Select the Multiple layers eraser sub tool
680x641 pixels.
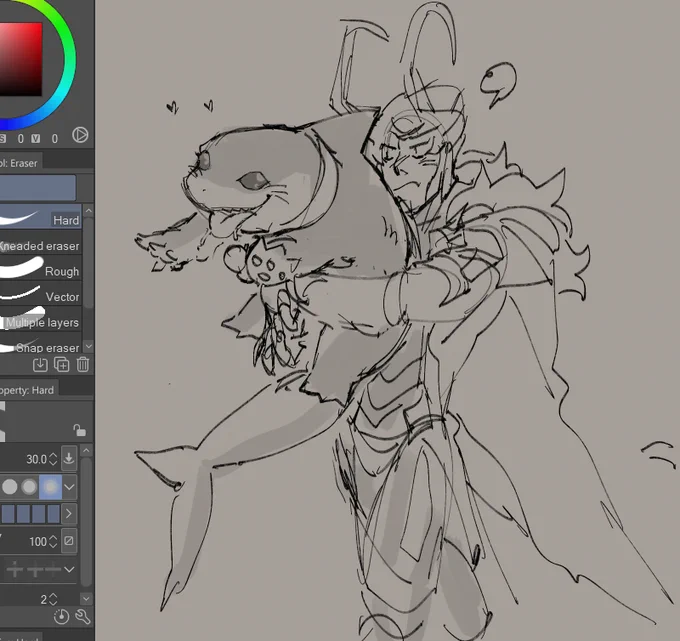point(41,319)
